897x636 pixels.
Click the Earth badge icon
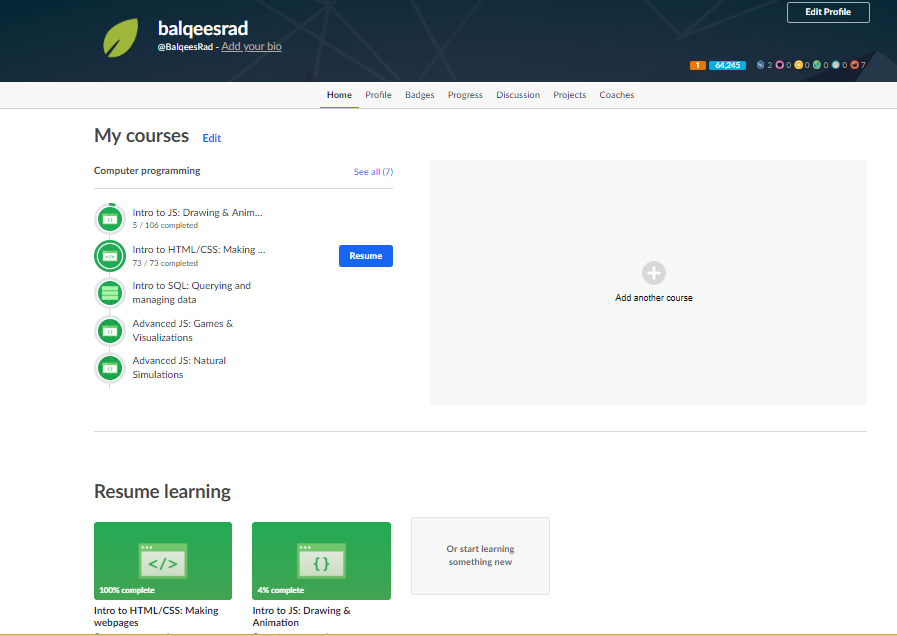pos(817,65)
